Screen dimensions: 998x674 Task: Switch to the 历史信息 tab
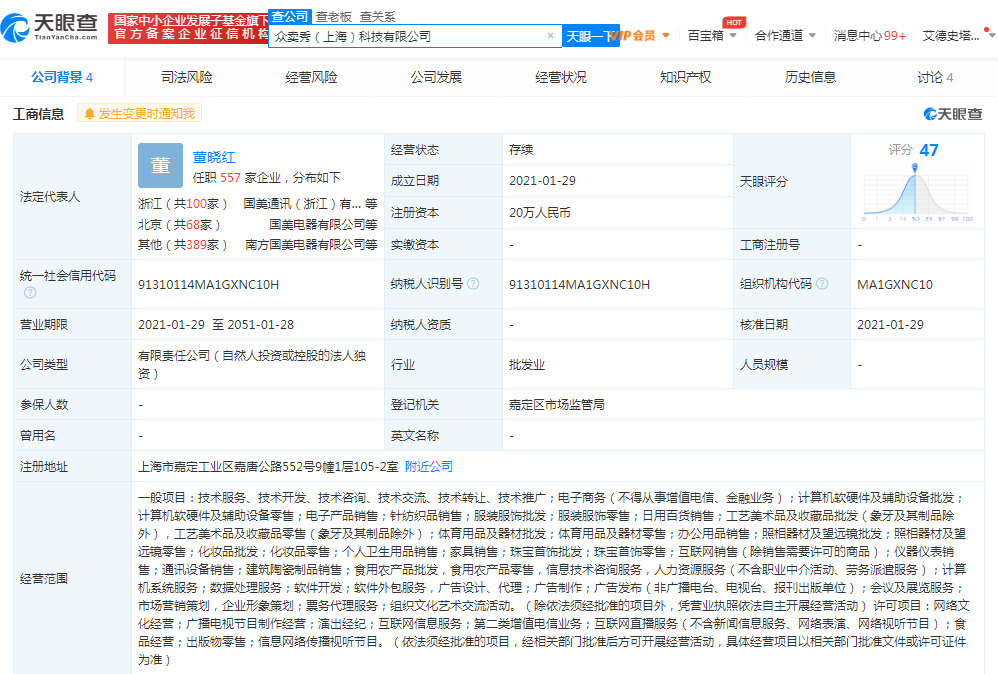click(810, 78)
